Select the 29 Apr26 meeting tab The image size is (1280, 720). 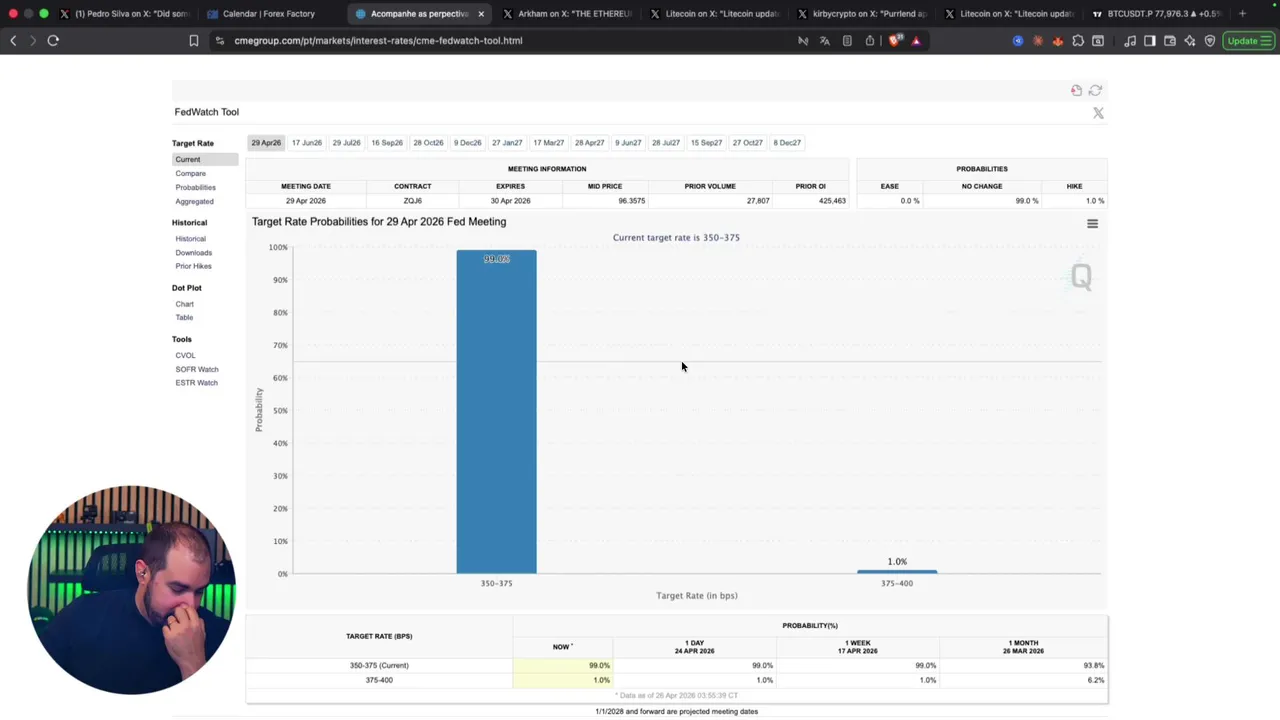click(266, 143)
